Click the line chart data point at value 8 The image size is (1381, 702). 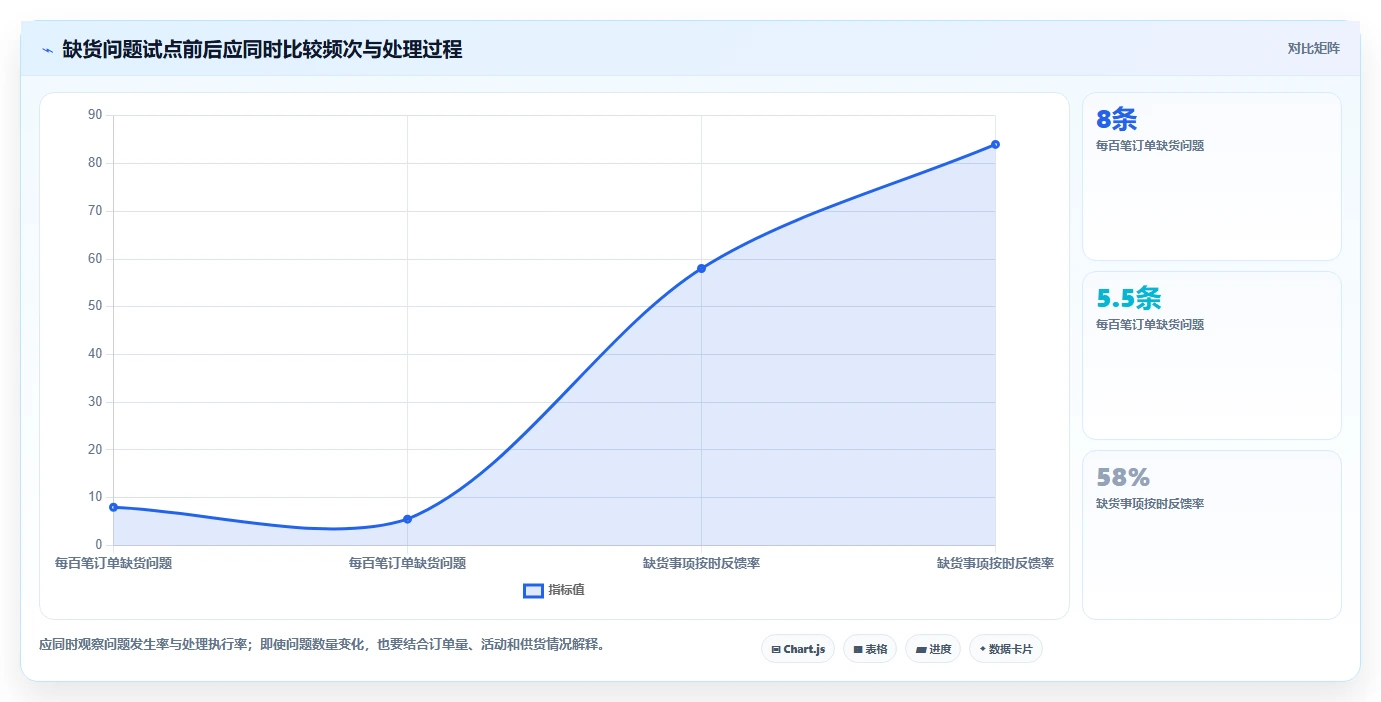[113, 507]
